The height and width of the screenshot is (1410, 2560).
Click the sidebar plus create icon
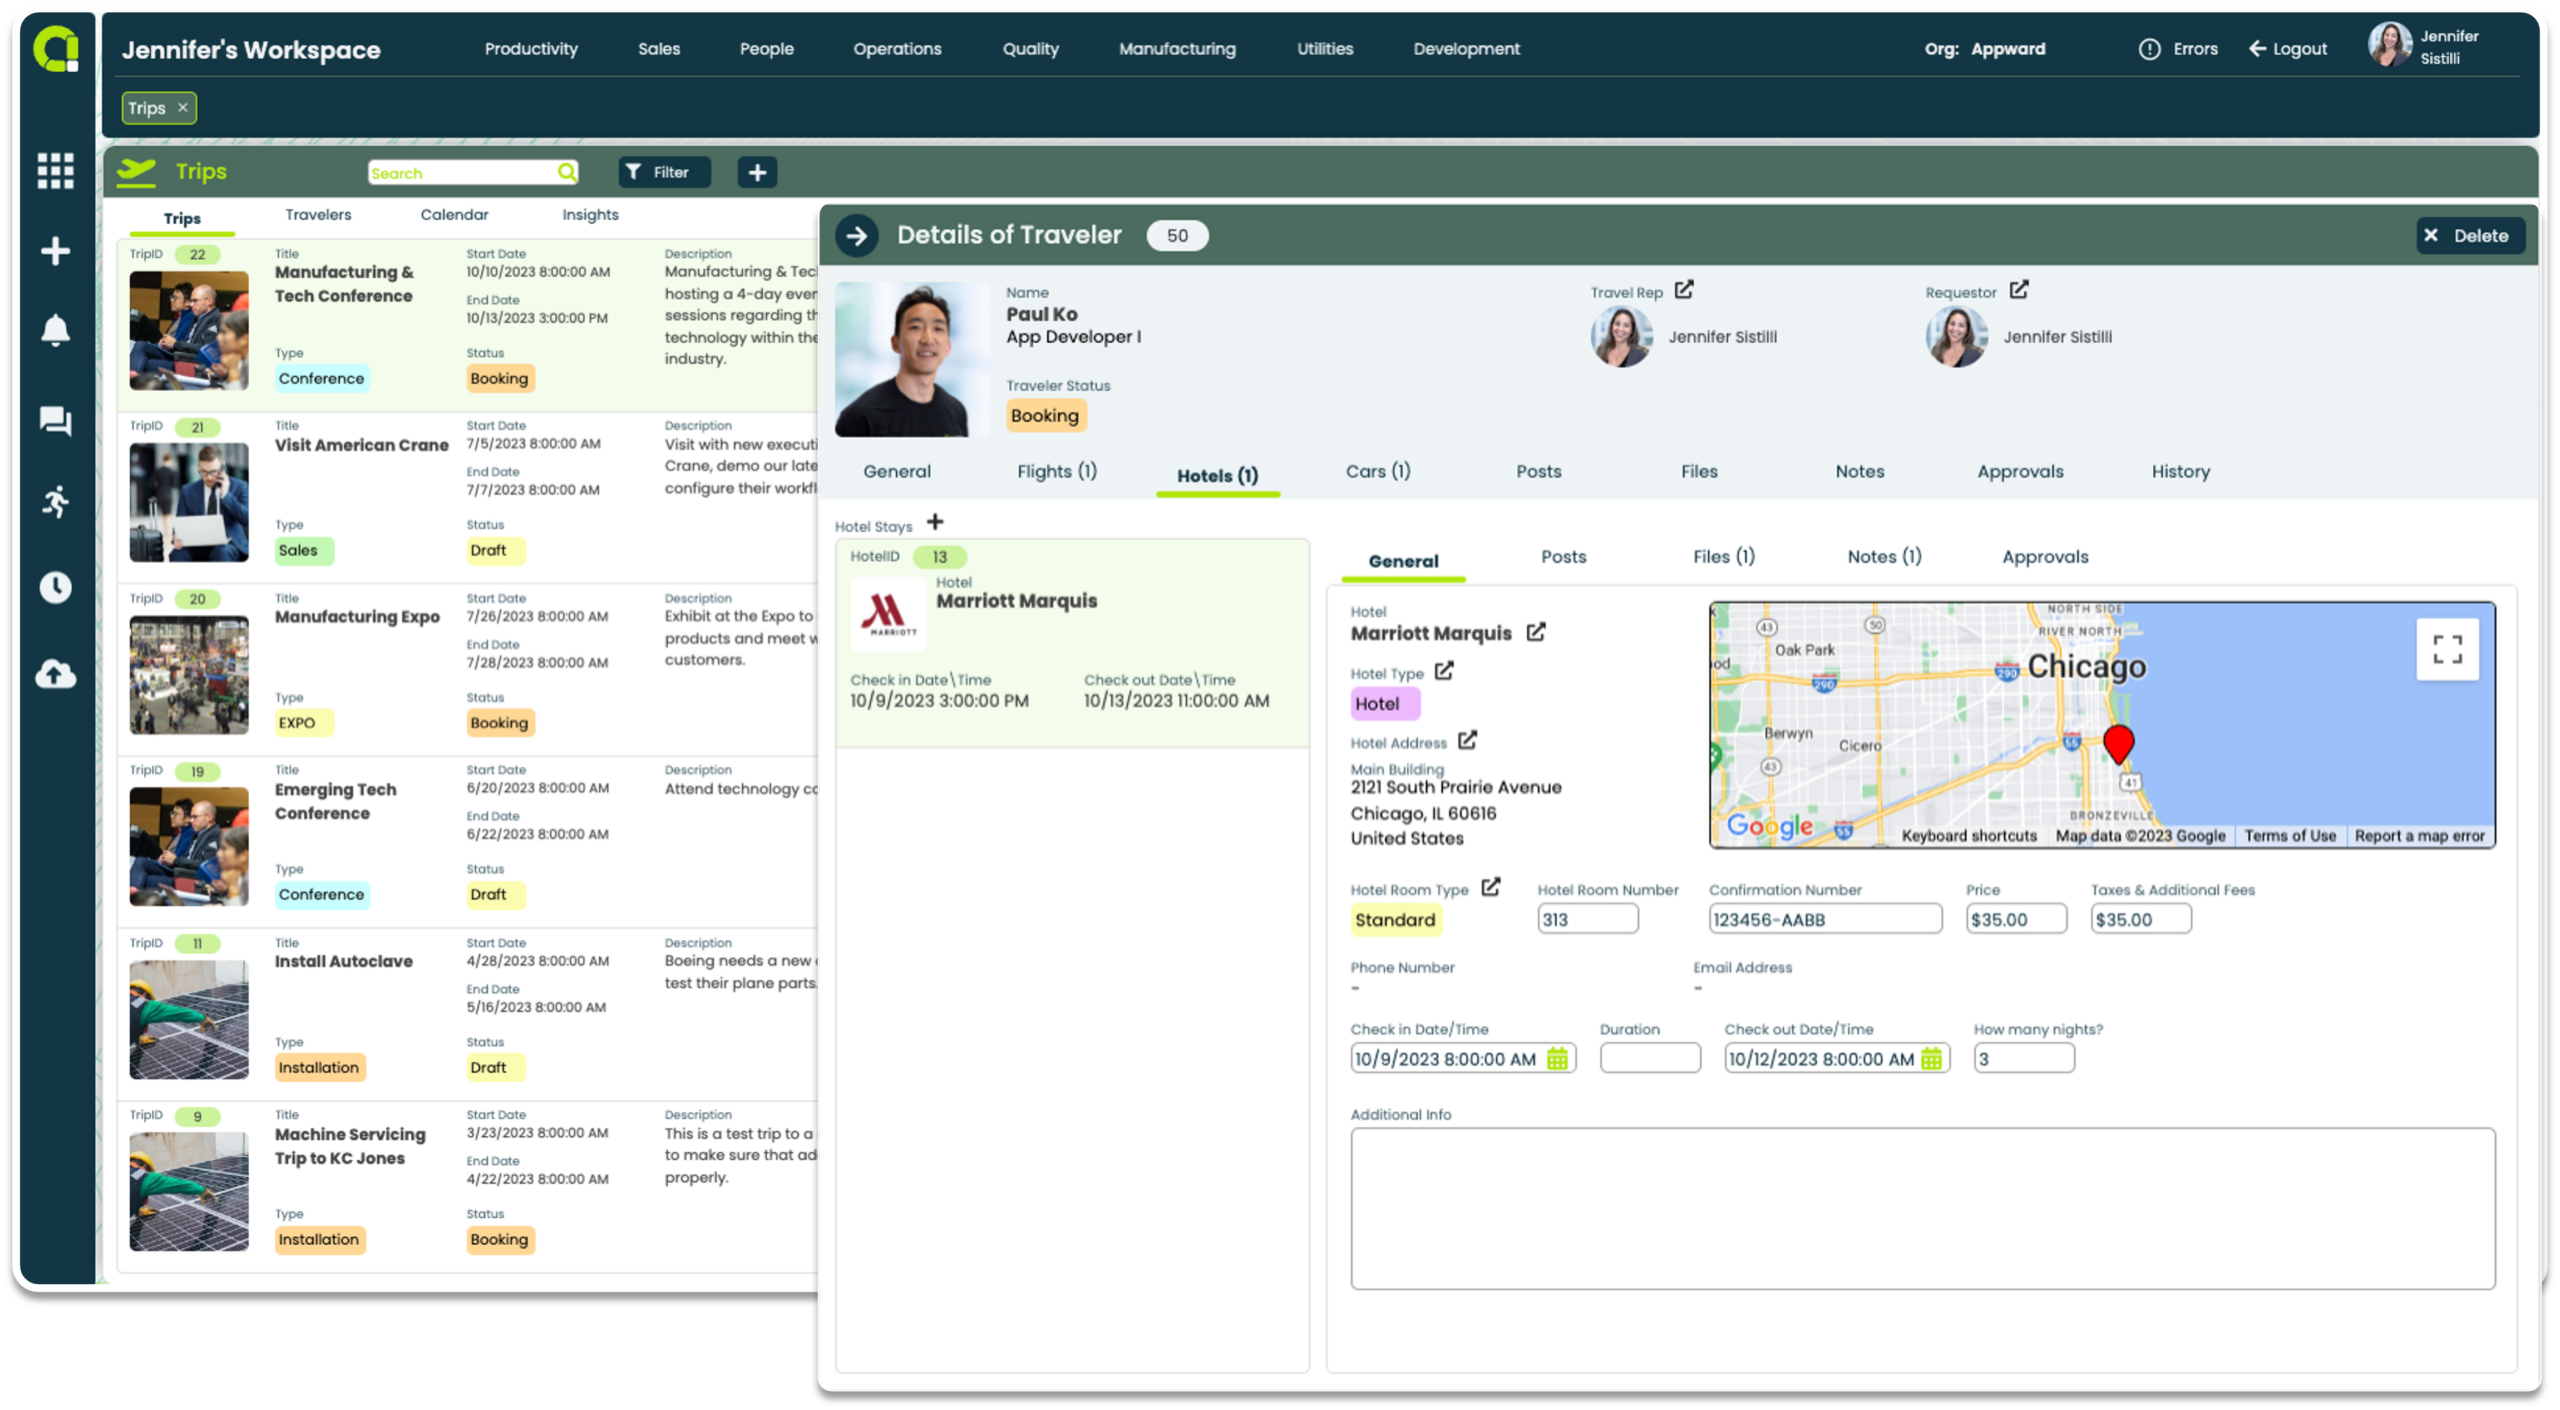[55, 250]
